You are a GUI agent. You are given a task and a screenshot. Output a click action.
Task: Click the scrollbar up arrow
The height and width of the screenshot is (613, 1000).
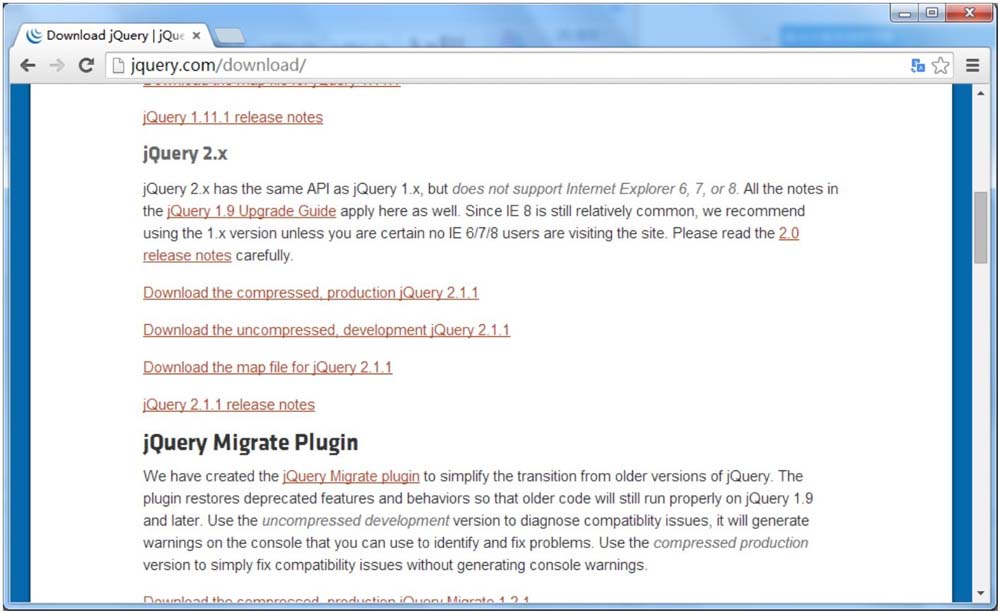click(980, 93)
